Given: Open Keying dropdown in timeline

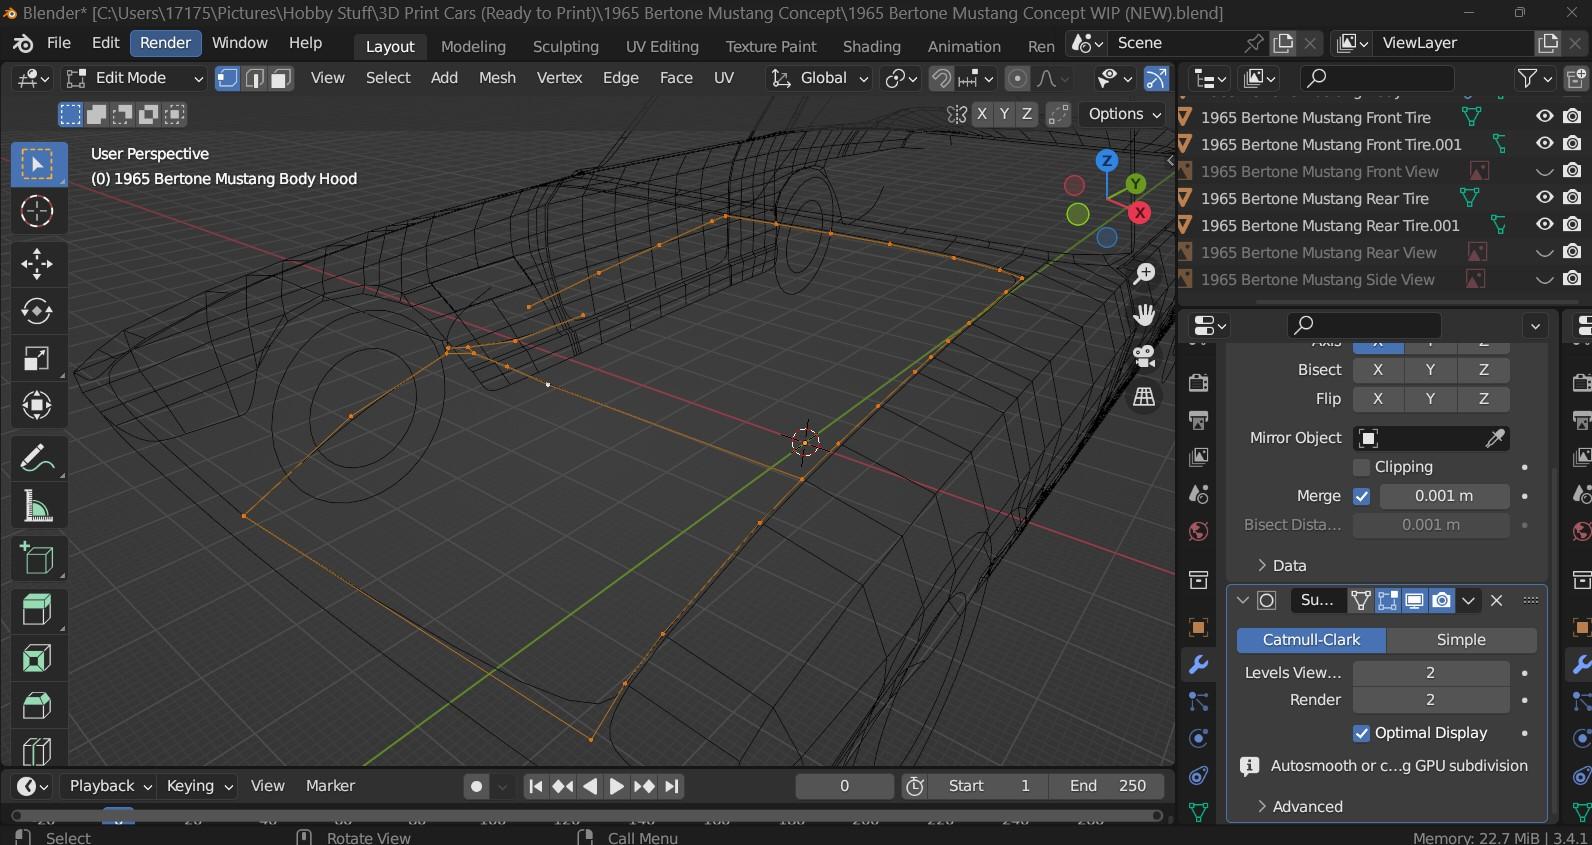Looking at the screenshot, I should tap(199, 786).
